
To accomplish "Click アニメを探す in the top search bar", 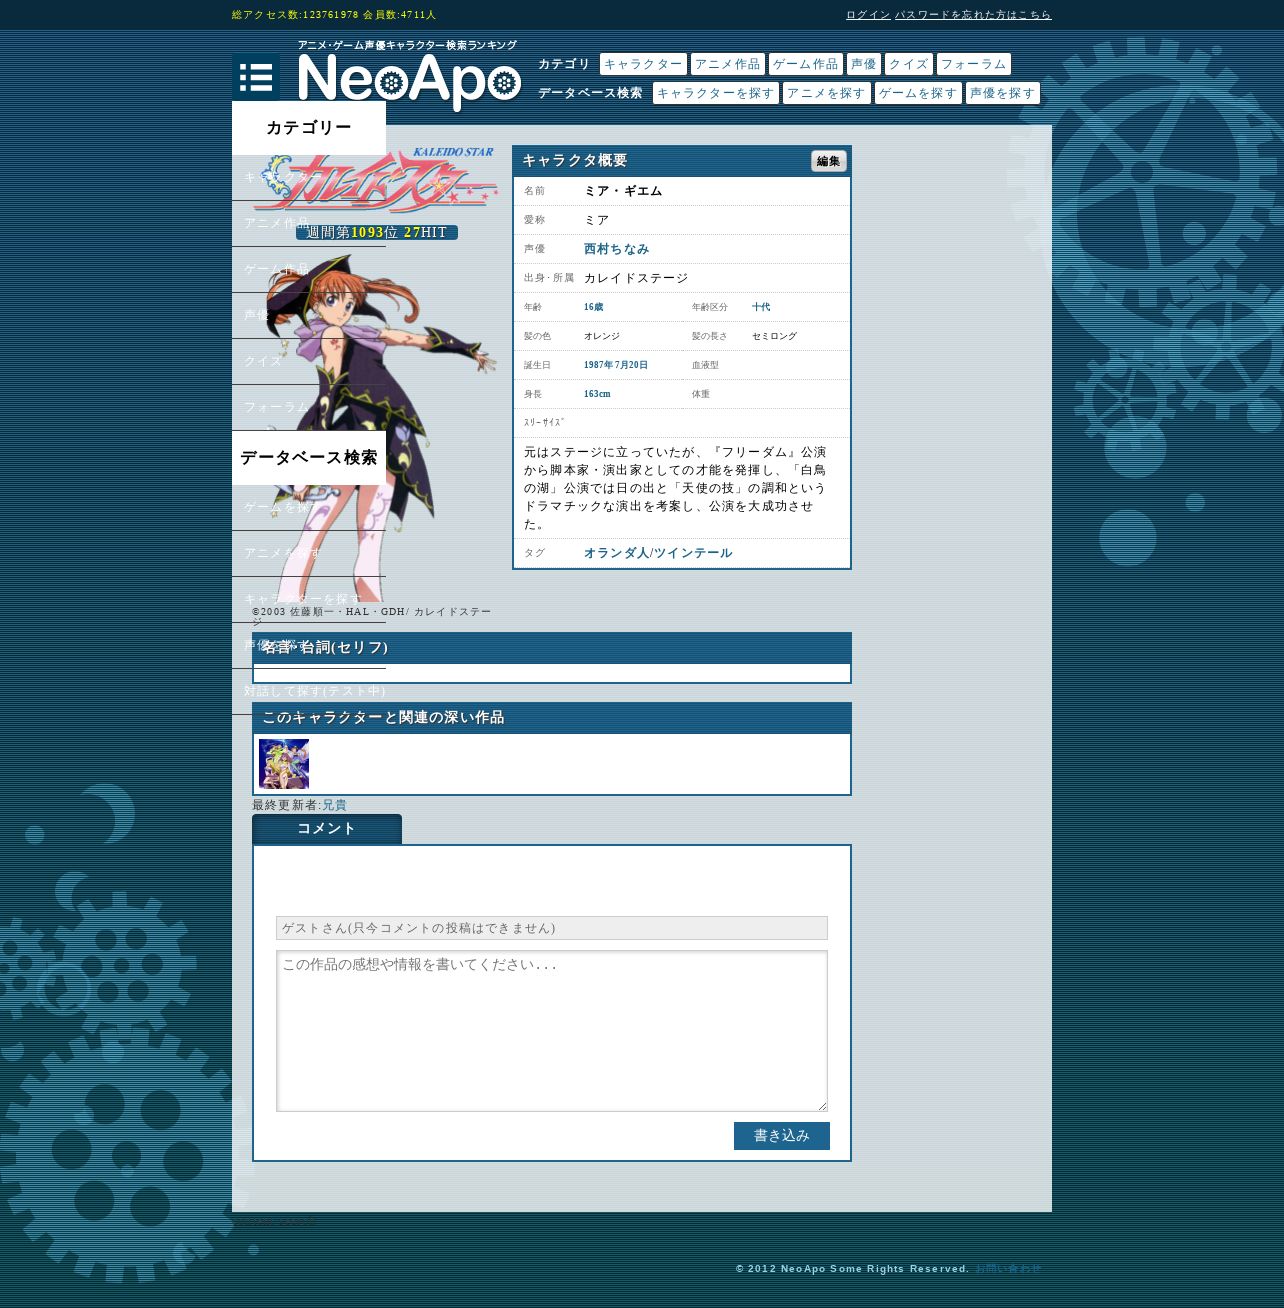I will click(x=826, y=93).
